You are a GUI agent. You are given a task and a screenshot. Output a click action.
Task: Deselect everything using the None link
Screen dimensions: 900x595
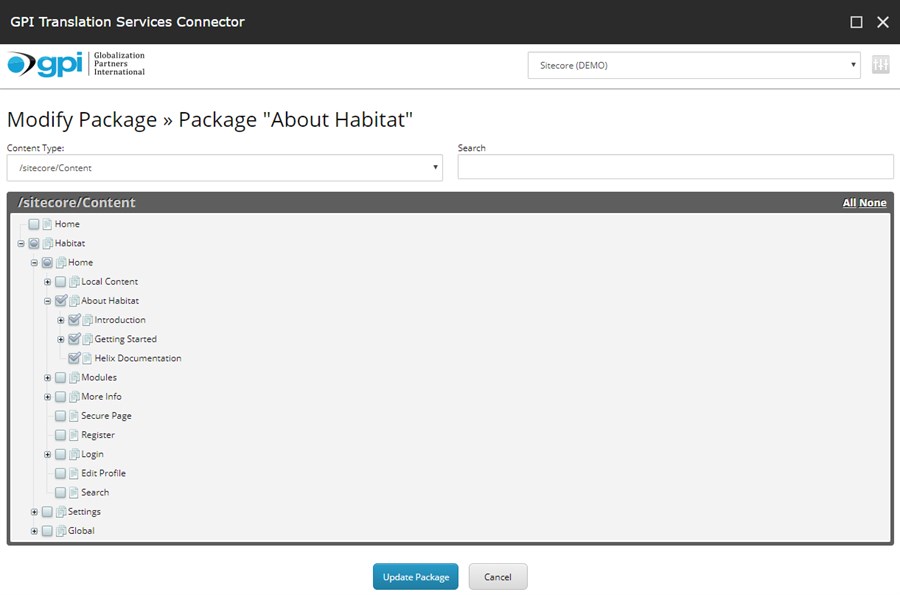[x=874, y=202]
